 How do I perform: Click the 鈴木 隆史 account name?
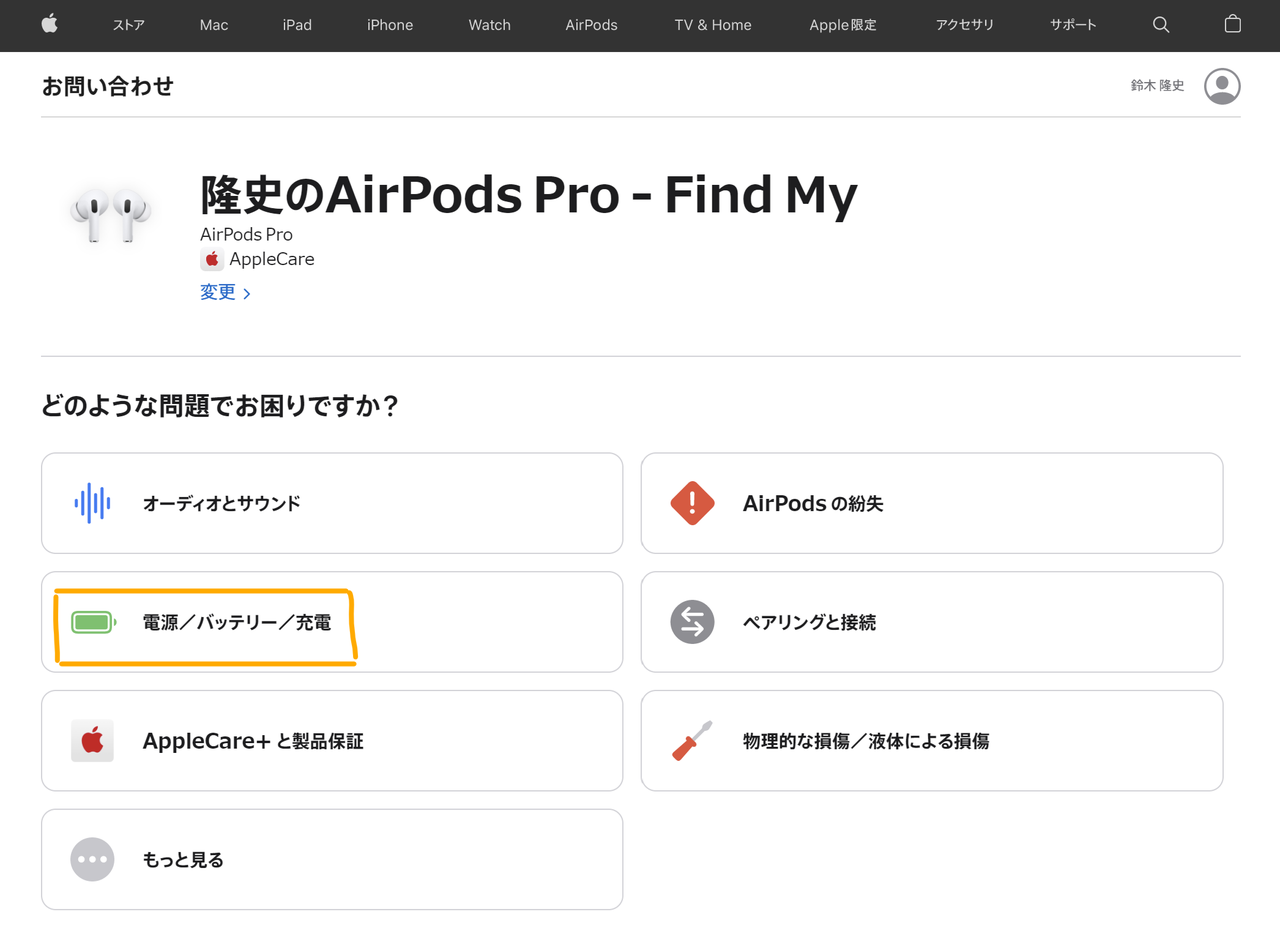(1158, 86)
